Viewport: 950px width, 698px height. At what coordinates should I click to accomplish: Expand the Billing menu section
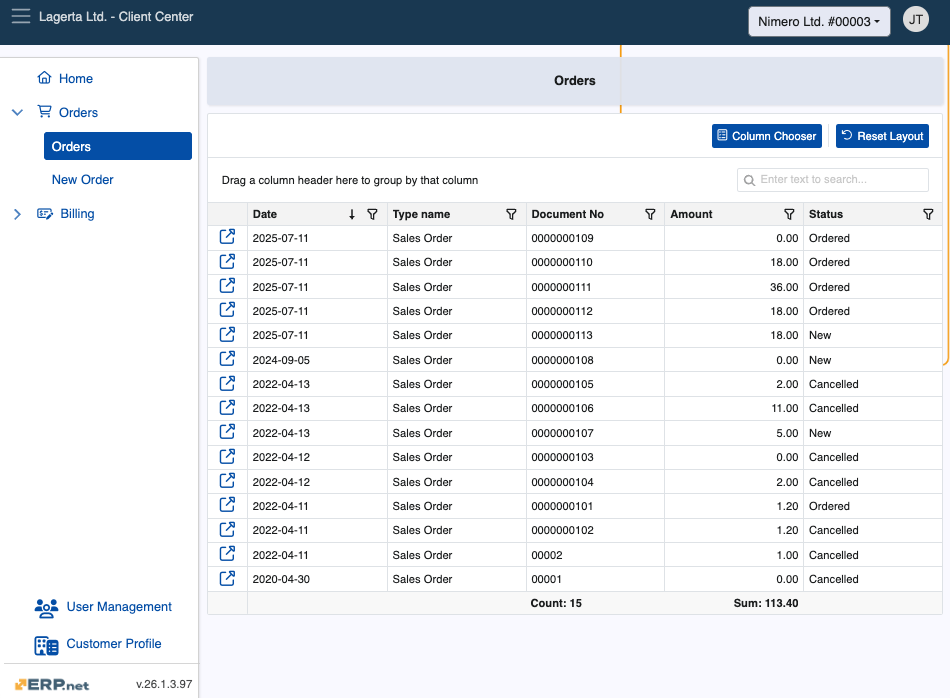pos(17,214)
